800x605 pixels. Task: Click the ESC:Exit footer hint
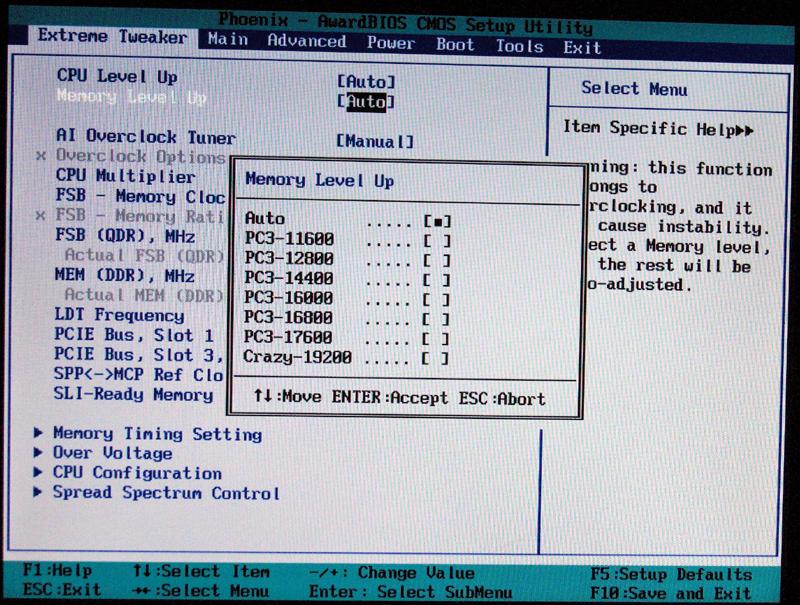click(x=62, y=589)
